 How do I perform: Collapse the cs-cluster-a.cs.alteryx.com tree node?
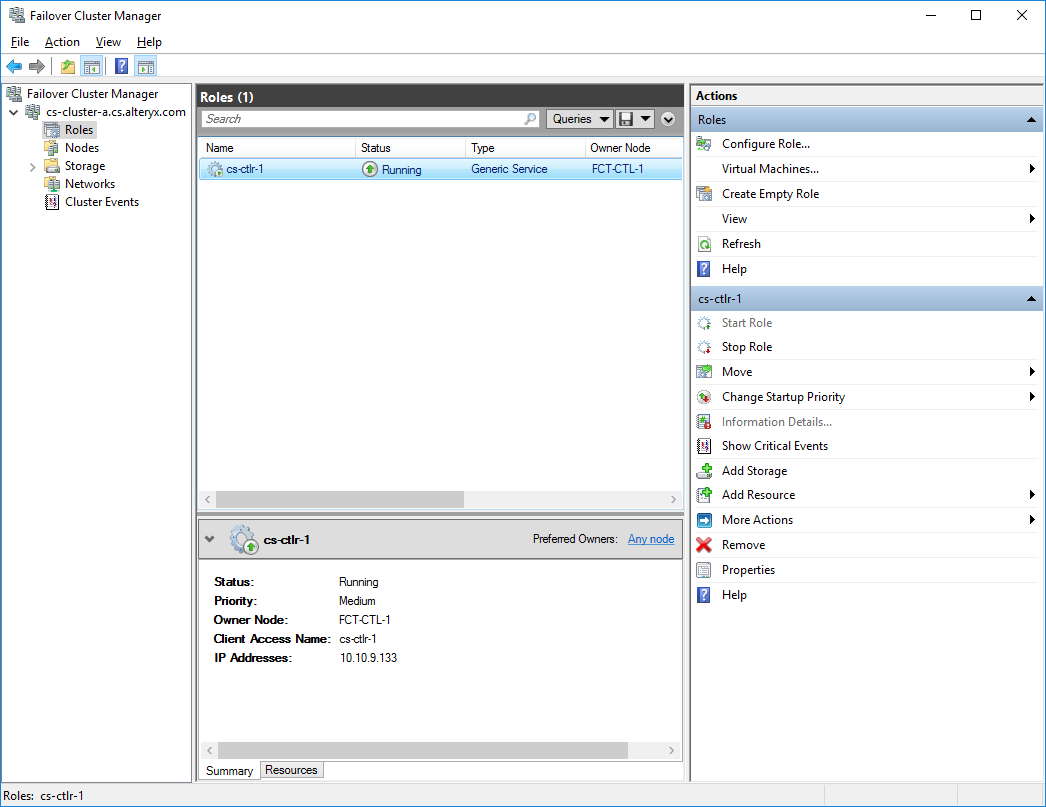[x=12, y=111]
